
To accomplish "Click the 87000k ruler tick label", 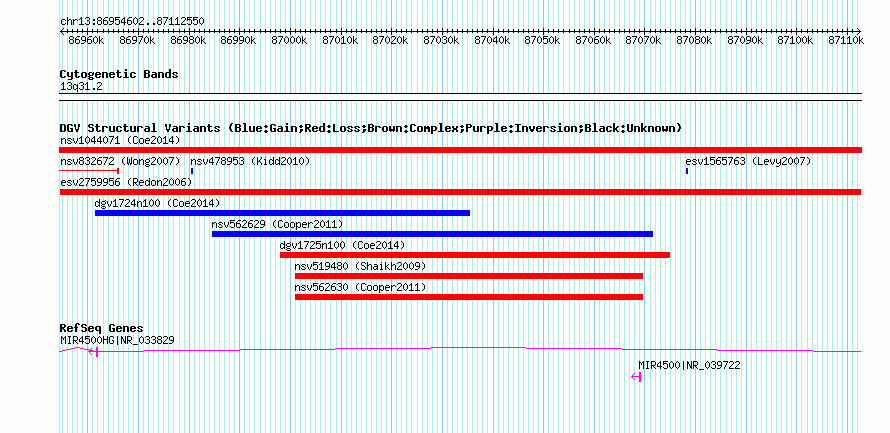I will coord(289,40).
